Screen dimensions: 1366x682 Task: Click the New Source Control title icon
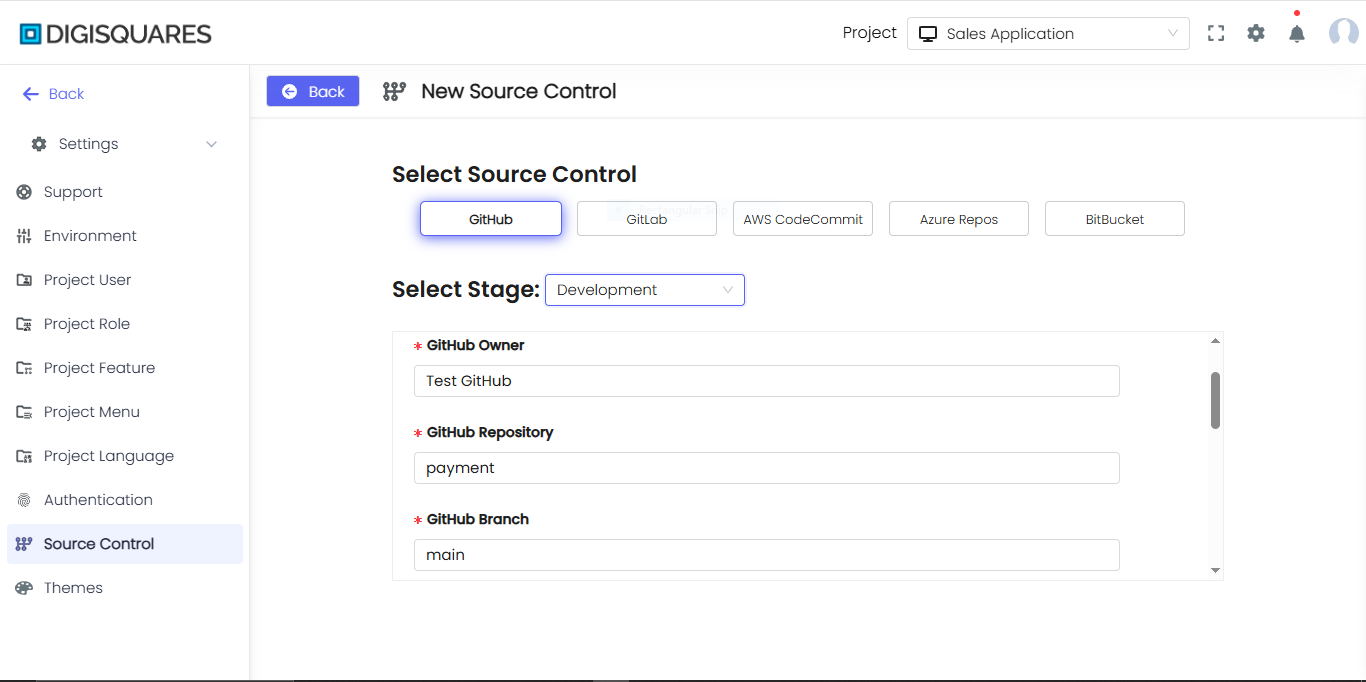(x=394, y=91)
